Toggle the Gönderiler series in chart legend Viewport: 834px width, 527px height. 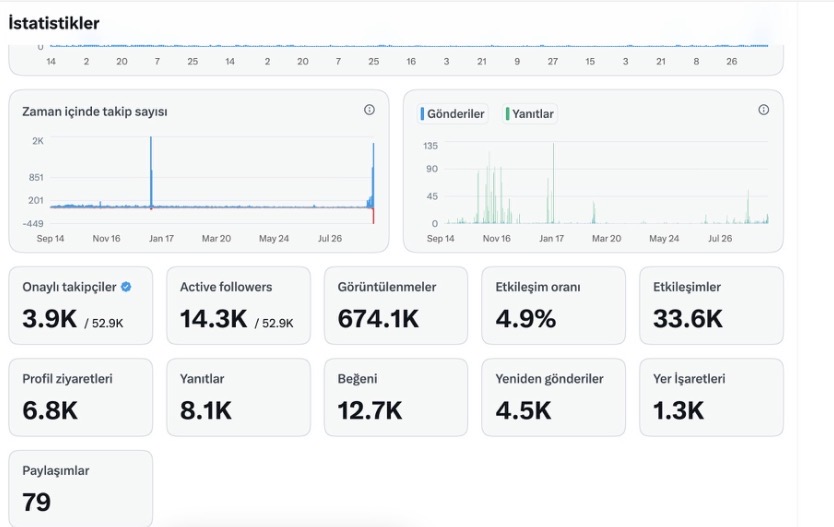point(452,114)
